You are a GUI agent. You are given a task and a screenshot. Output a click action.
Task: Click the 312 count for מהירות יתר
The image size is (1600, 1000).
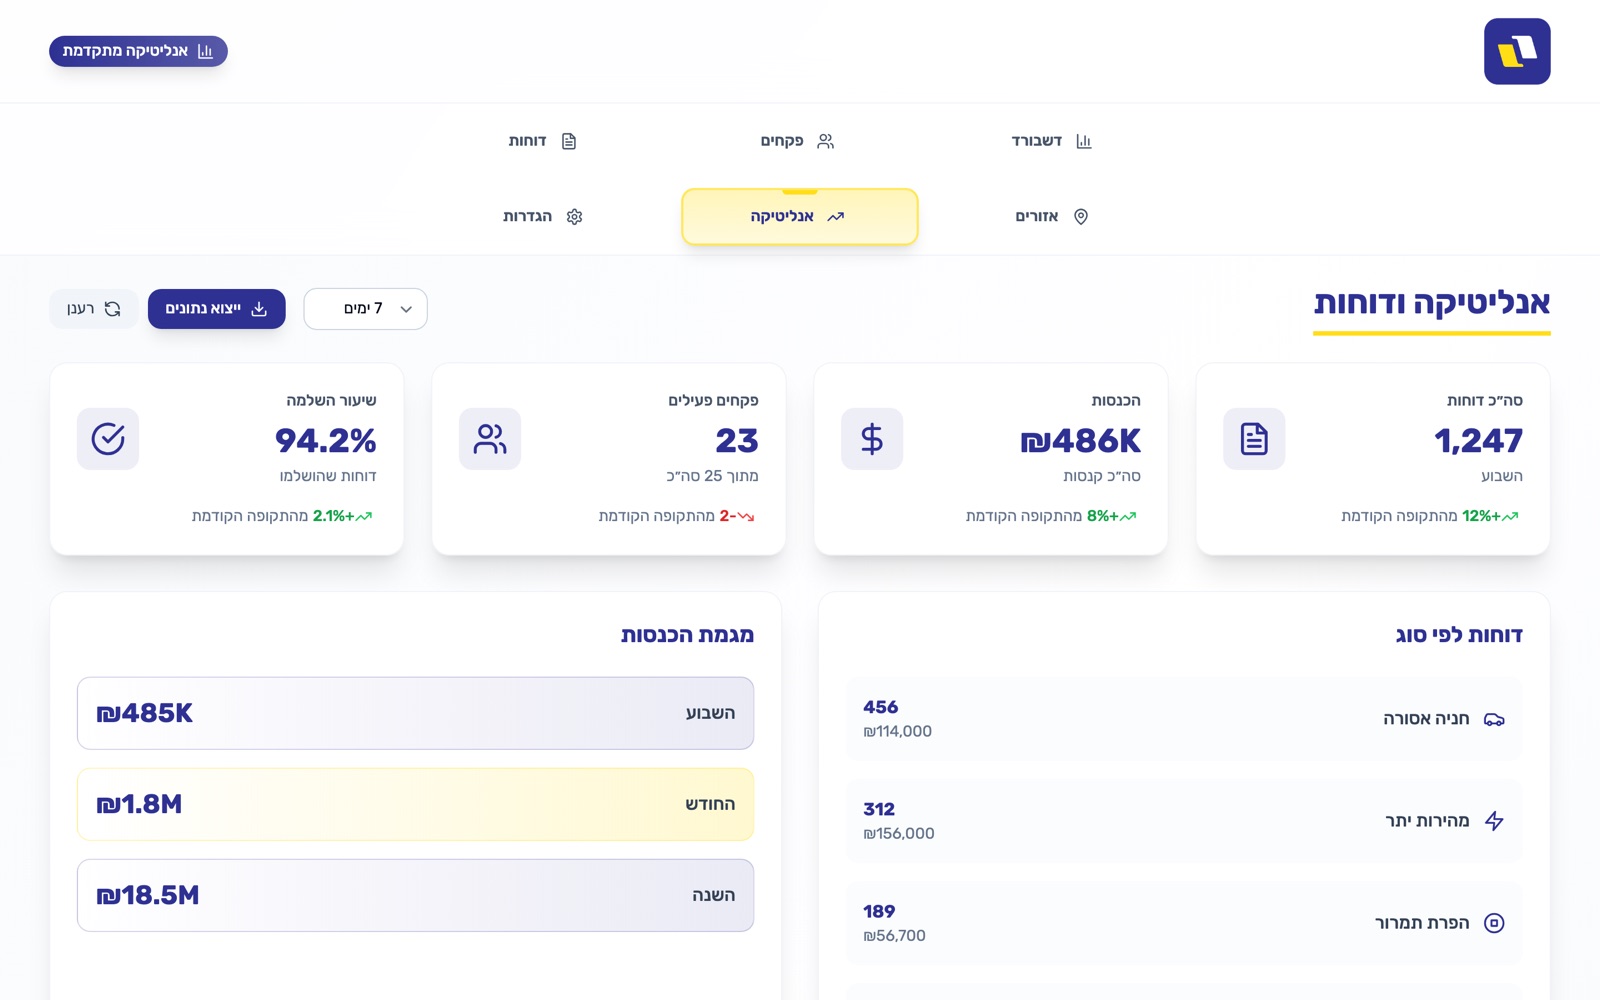click(879, 809)
